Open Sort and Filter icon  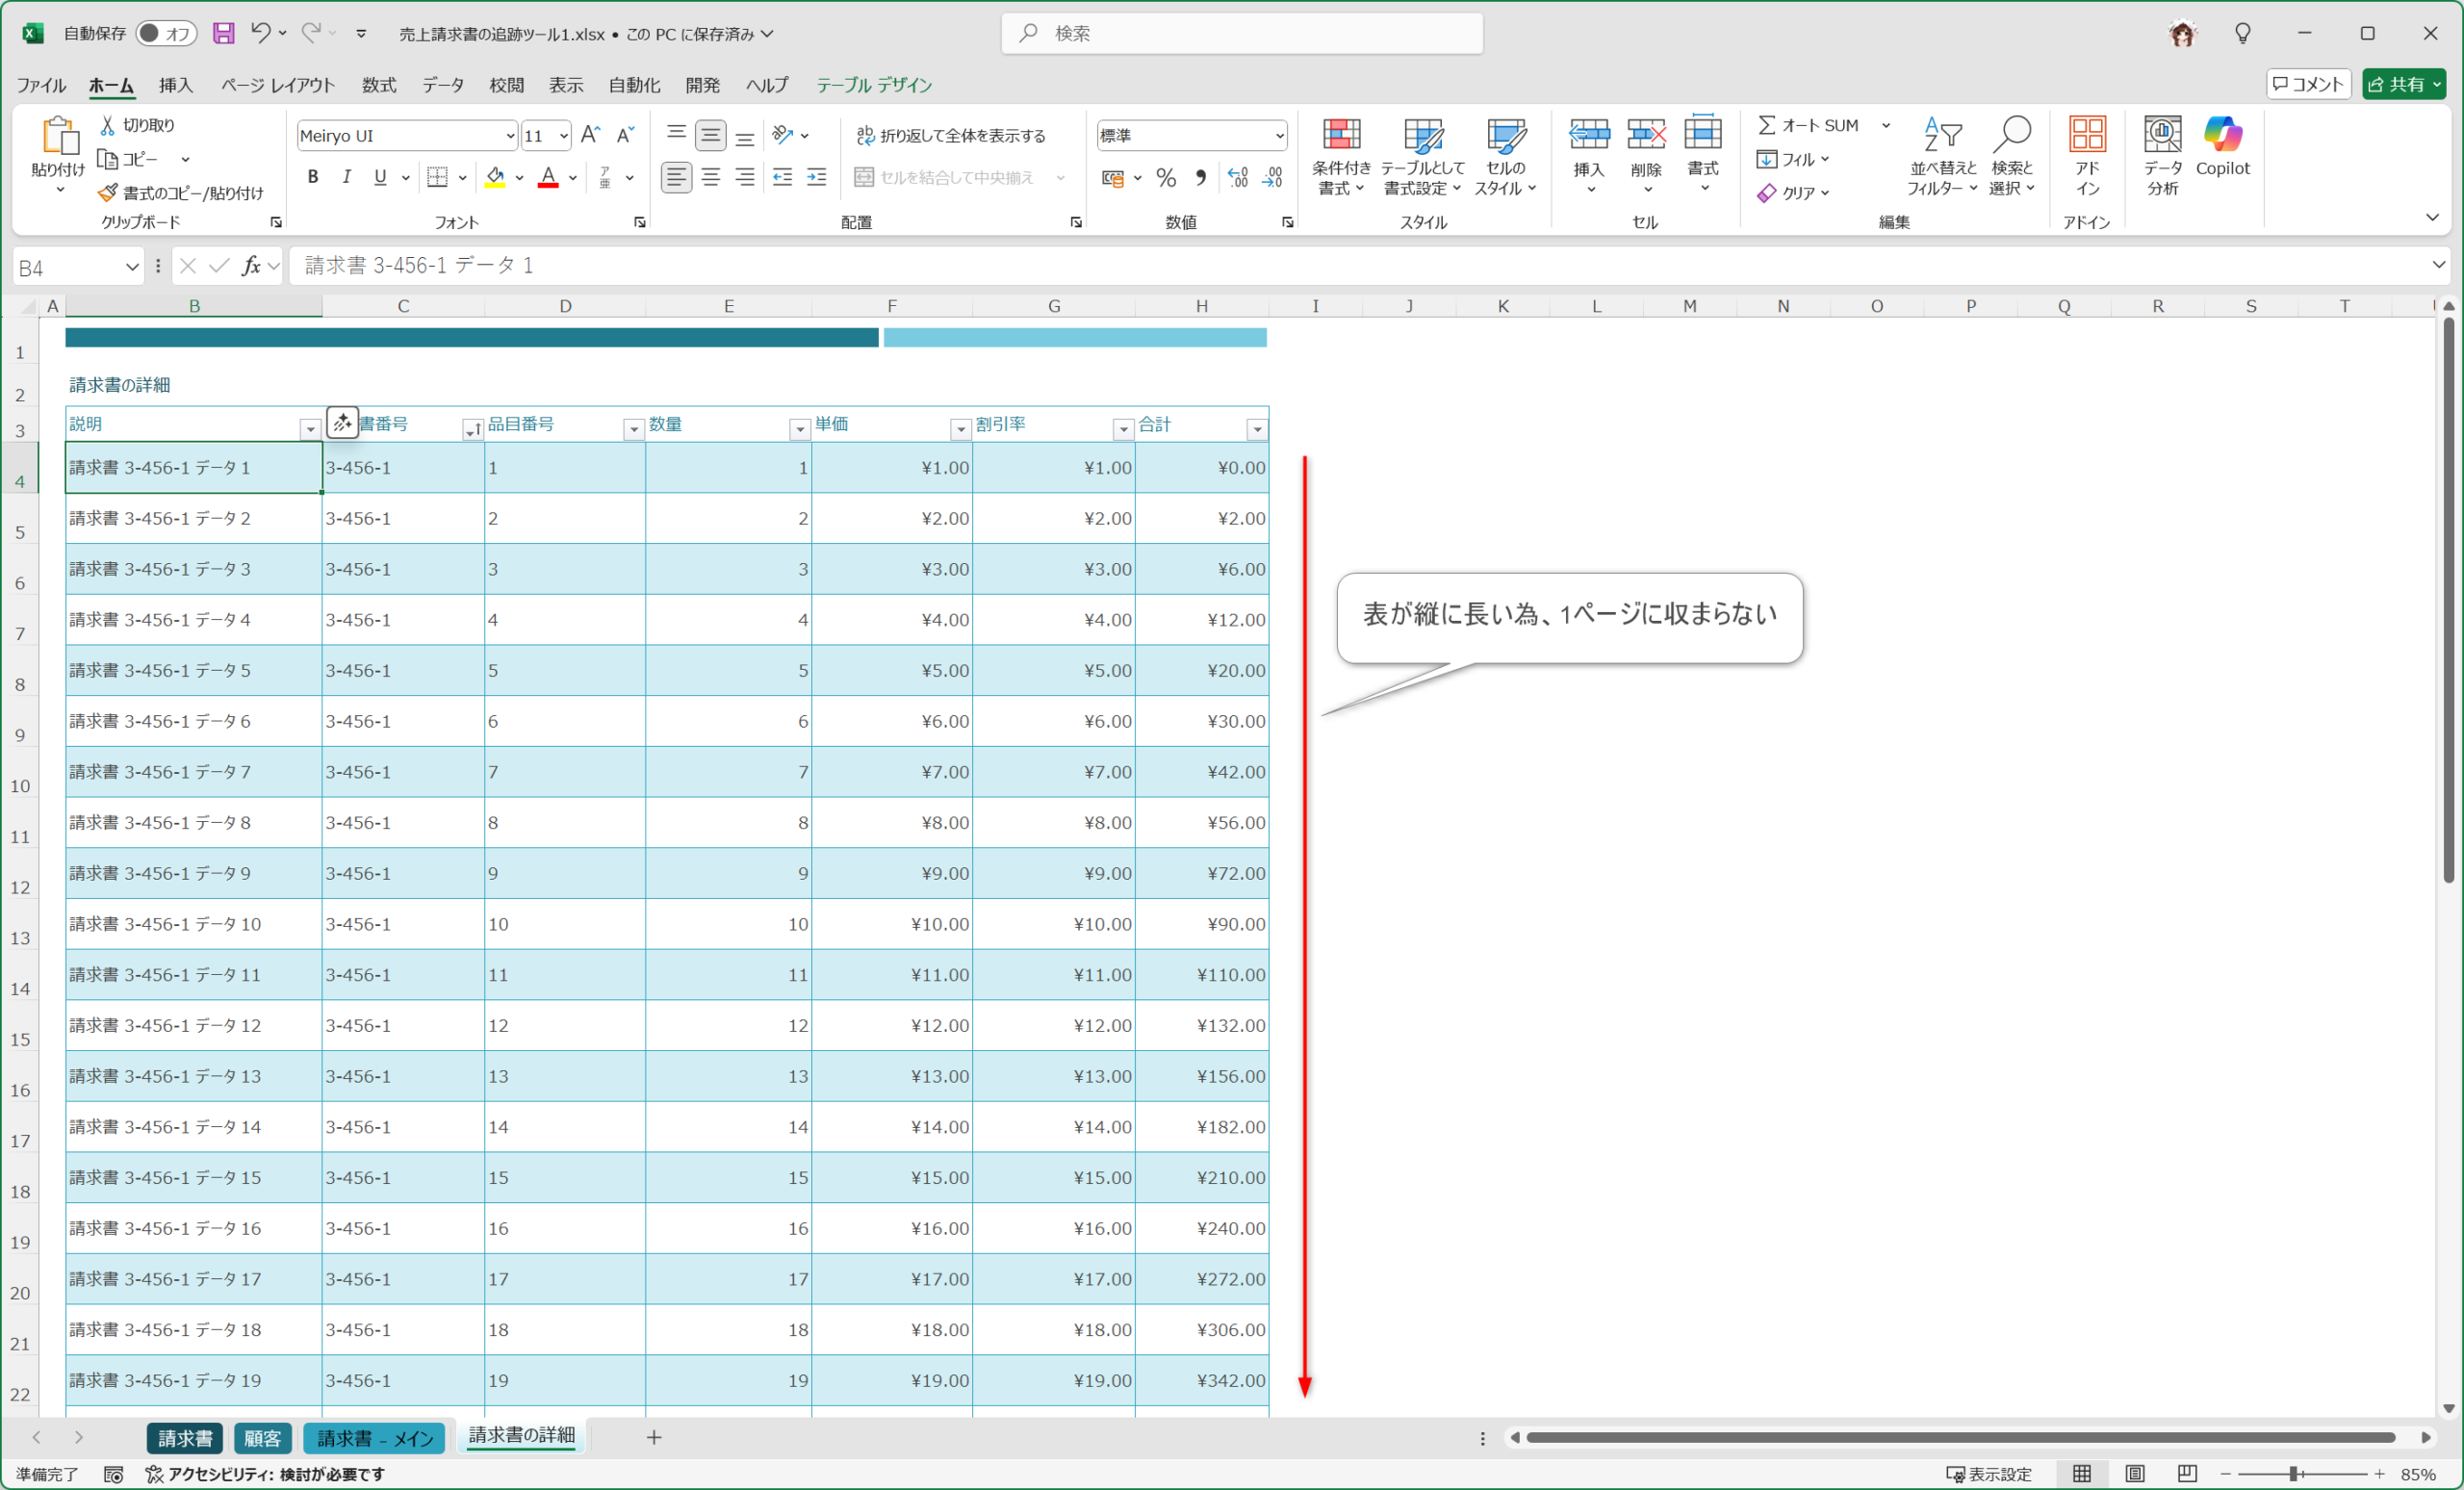[x=1943, y=134]
